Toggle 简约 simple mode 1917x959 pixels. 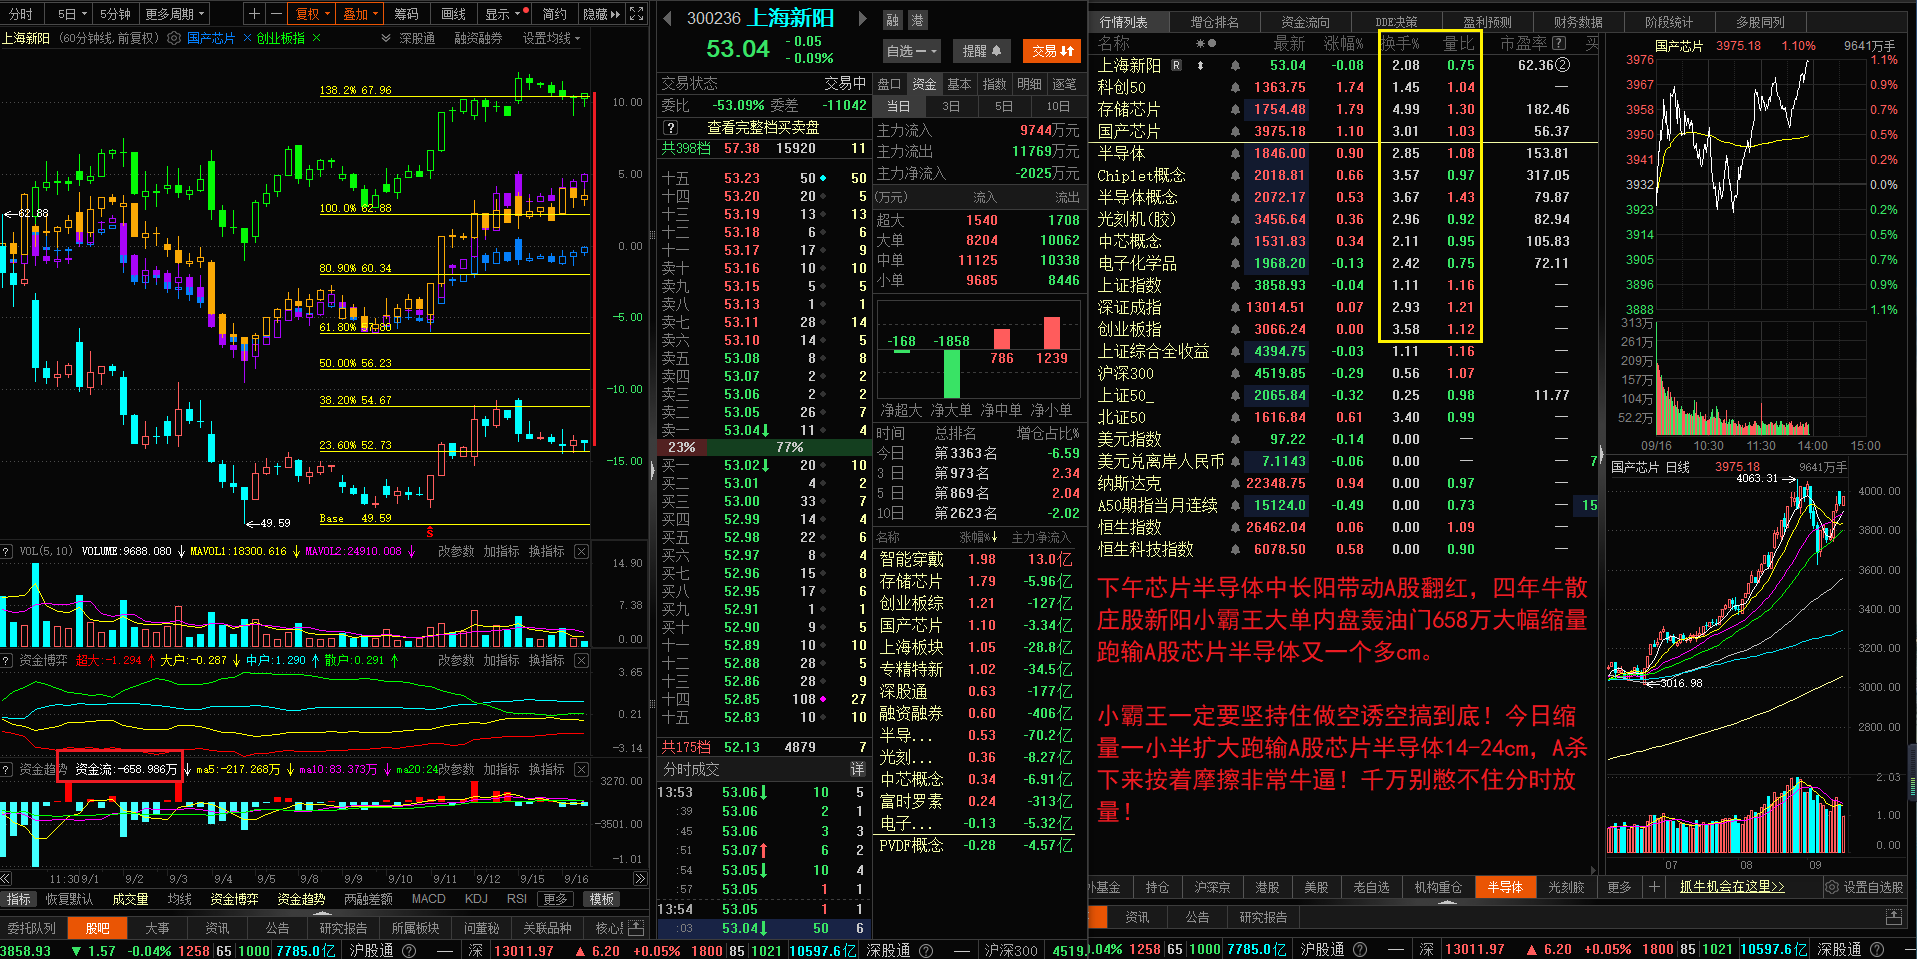555,14
